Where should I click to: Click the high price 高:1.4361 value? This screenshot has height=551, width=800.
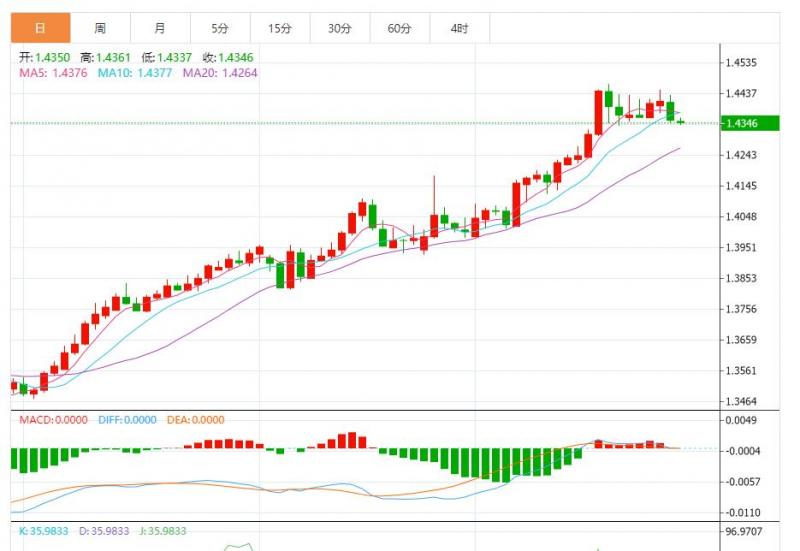106,57
